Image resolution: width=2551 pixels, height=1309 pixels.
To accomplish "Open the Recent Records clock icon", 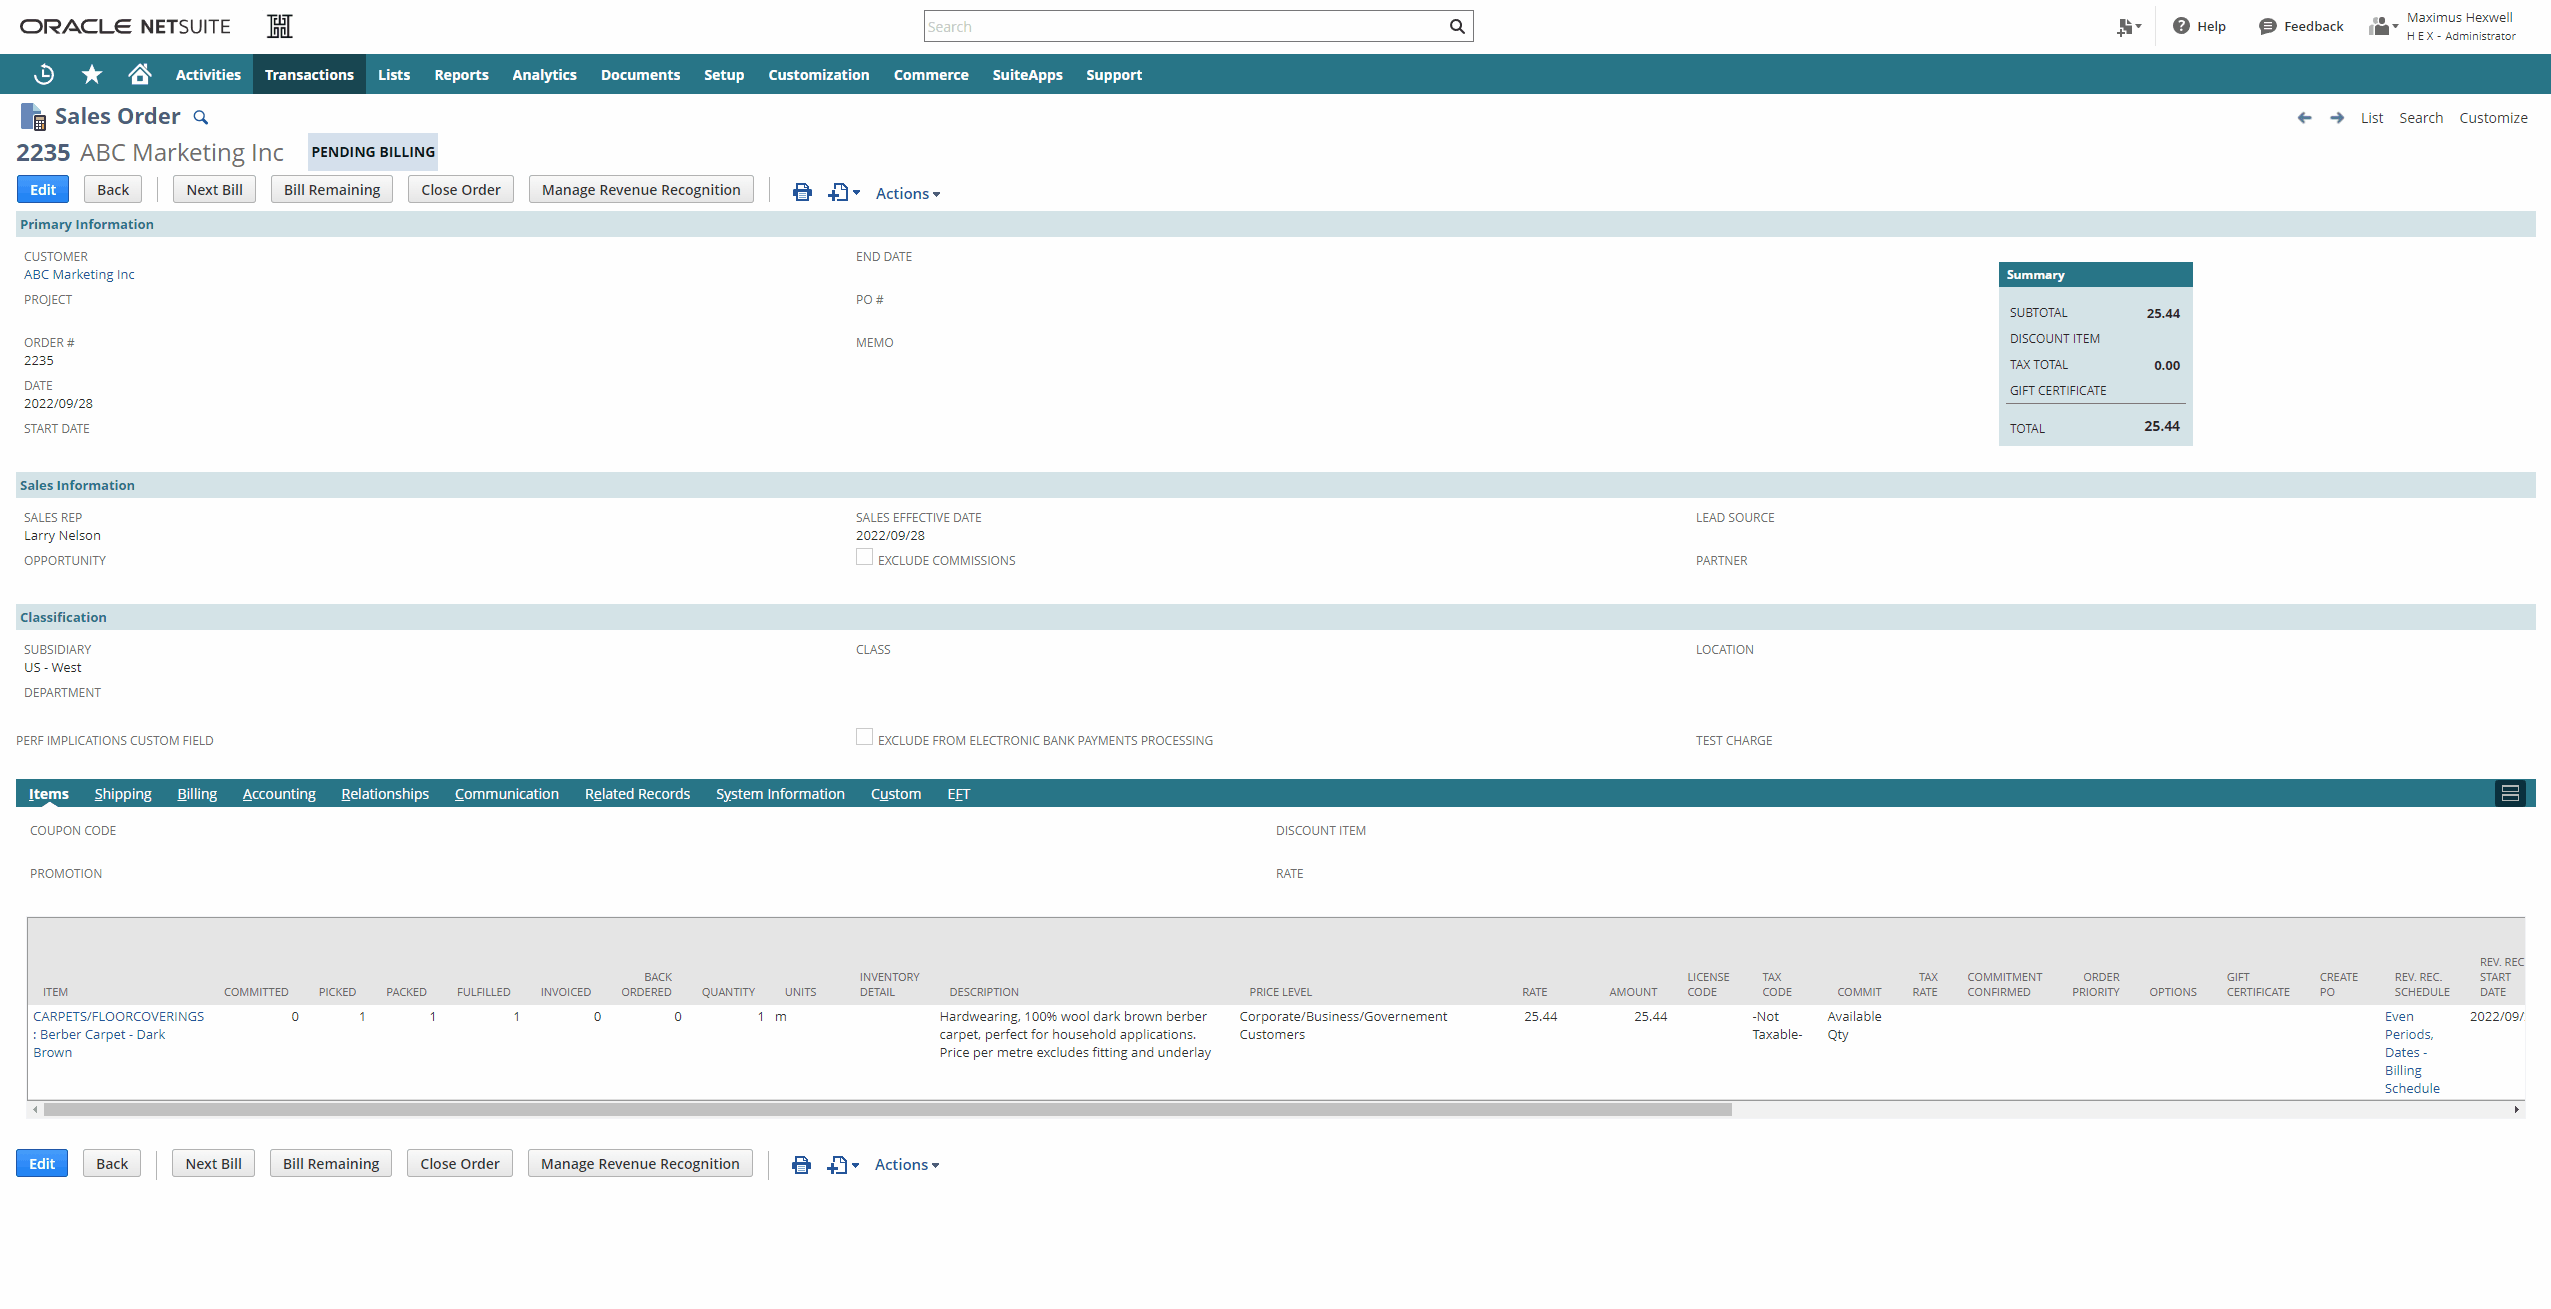I will (x=44, y=74).
